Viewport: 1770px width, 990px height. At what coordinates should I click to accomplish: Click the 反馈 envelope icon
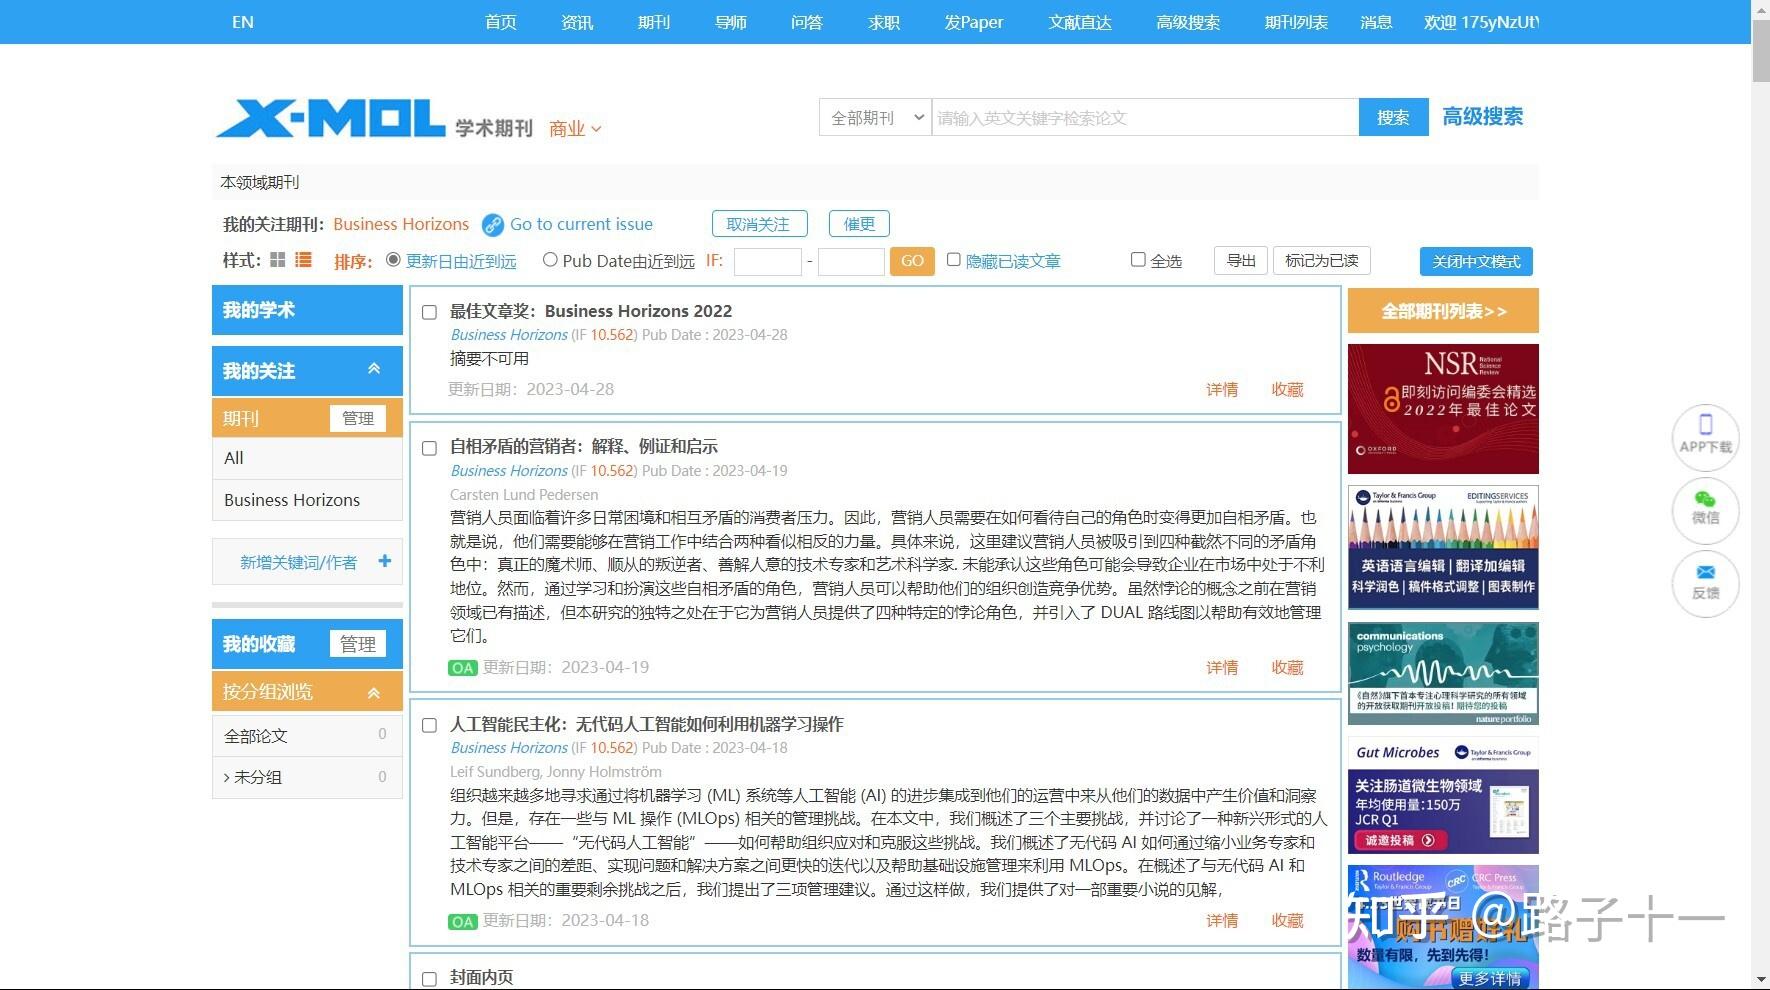tap(1705, 583)
